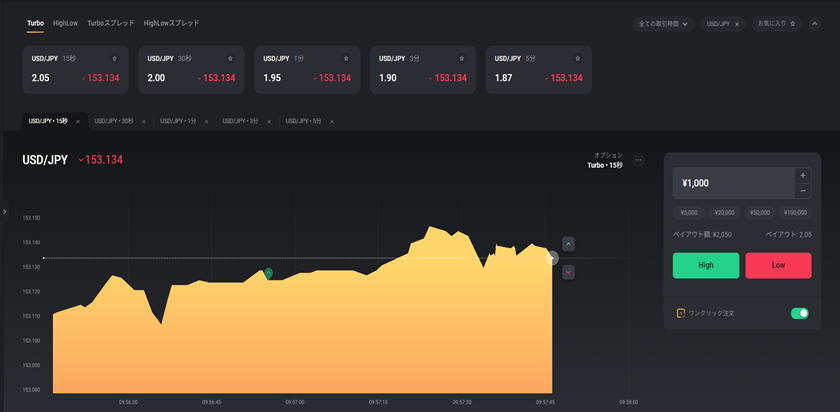The width and height of the screenshot is (840, 412).
Task: Remove the USD/JPY filter chip
Action: tap(738, 23)
